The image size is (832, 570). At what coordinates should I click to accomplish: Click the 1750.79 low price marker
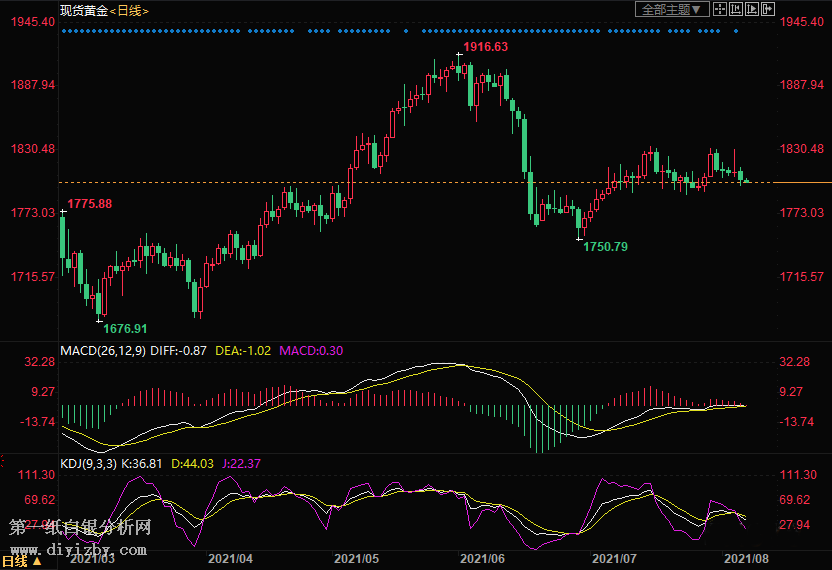605,246
